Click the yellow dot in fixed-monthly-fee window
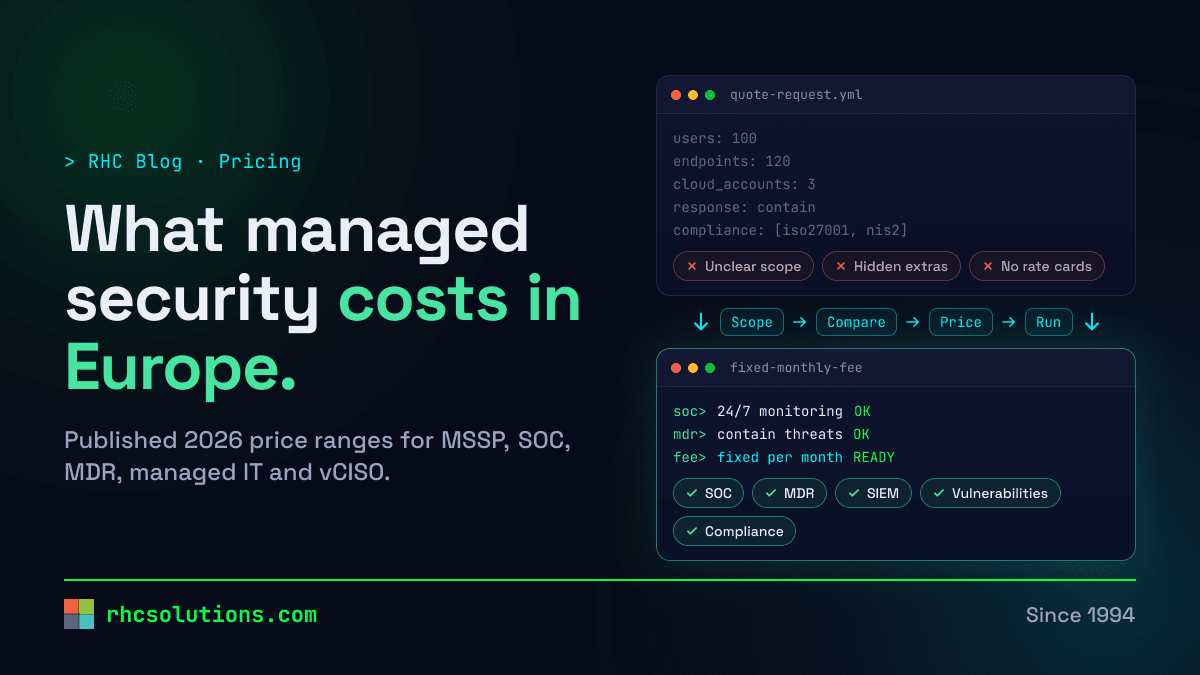 (693, 368)
